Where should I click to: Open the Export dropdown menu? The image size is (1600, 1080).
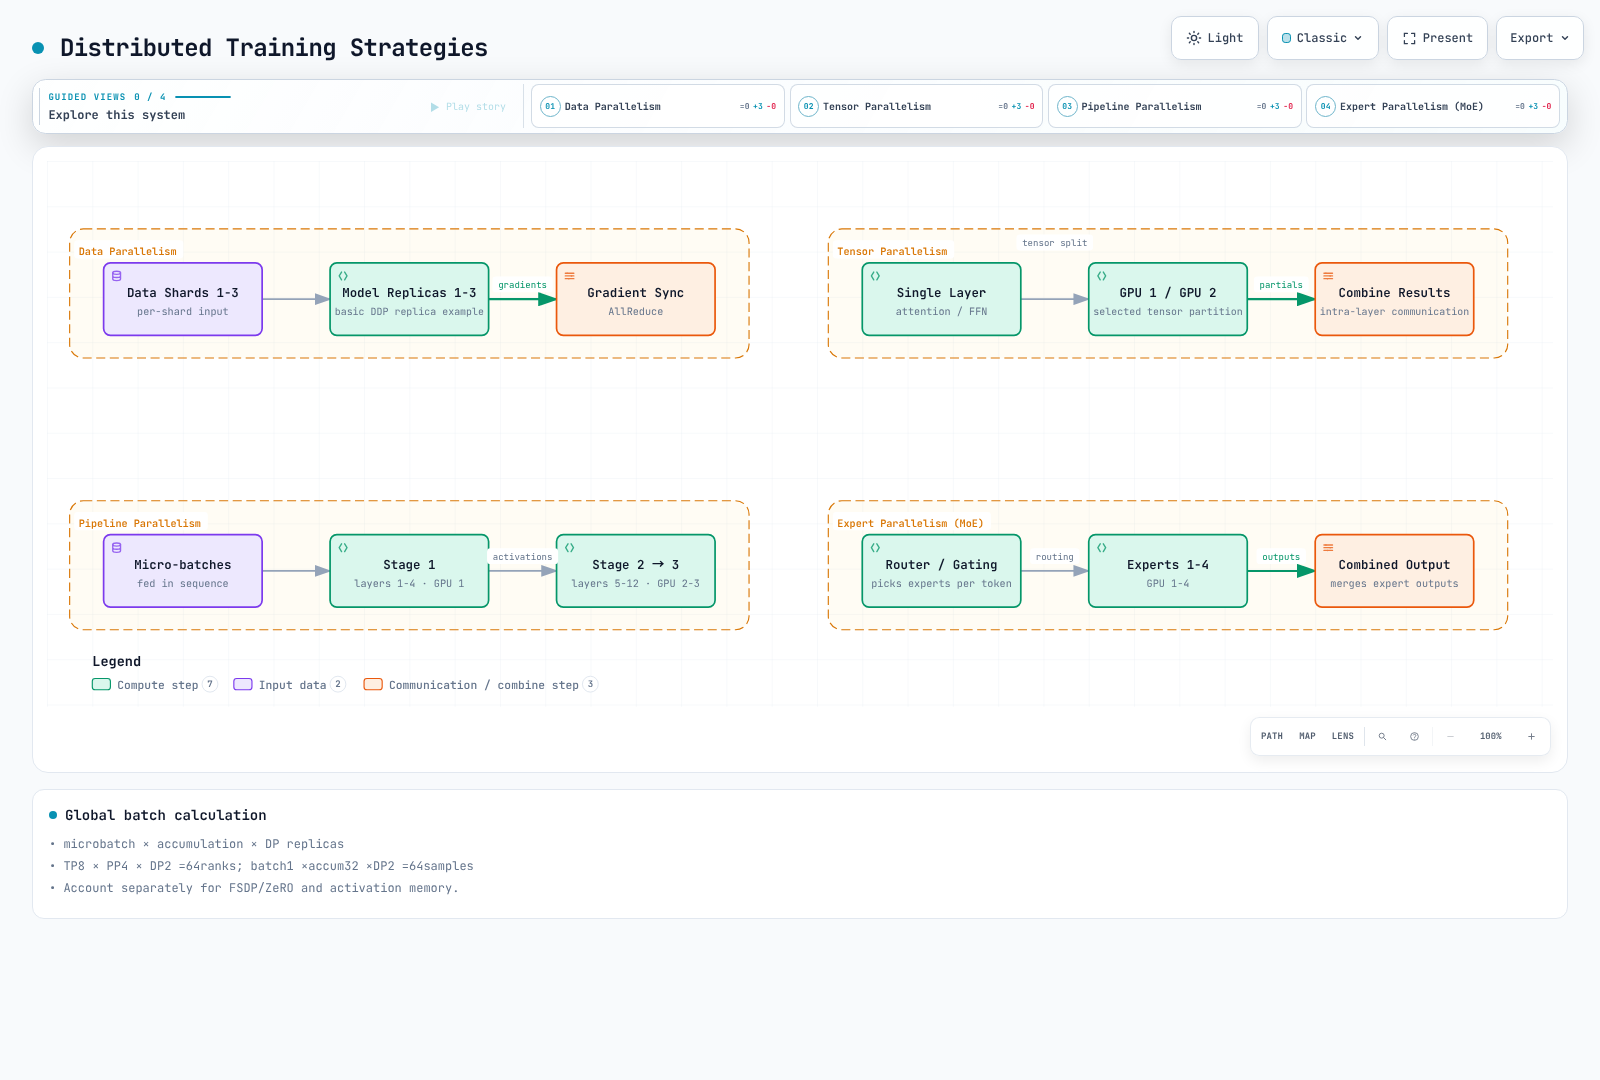[x=1539, y=38]
